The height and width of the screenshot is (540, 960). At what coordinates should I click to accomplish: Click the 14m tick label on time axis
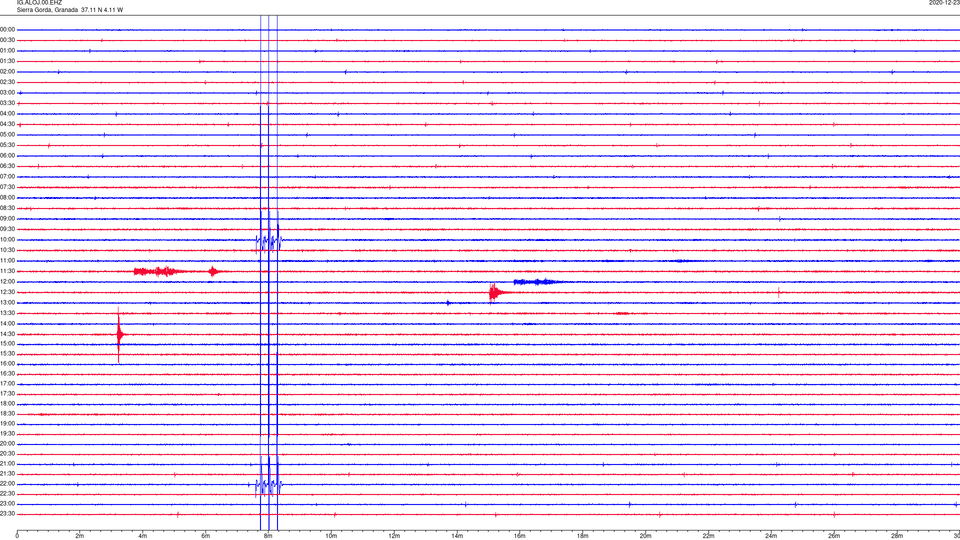point(457,536)
